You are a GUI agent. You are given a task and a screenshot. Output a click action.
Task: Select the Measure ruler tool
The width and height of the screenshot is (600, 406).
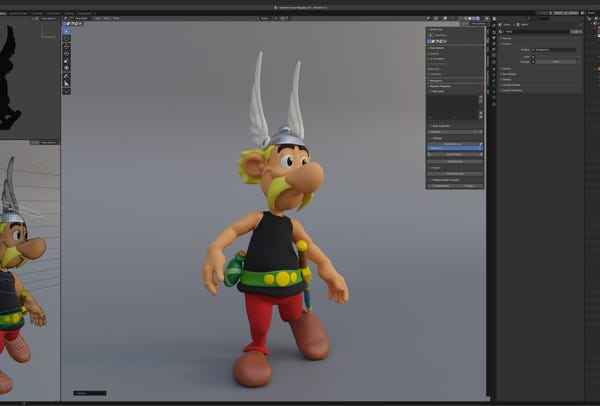pyautogui.click(x=67, y=83)
